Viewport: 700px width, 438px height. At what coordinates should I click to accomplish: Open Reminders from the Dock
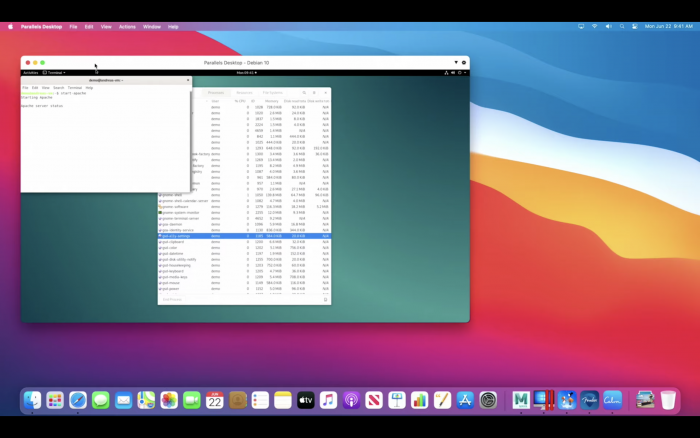click(x=260, y=400)
